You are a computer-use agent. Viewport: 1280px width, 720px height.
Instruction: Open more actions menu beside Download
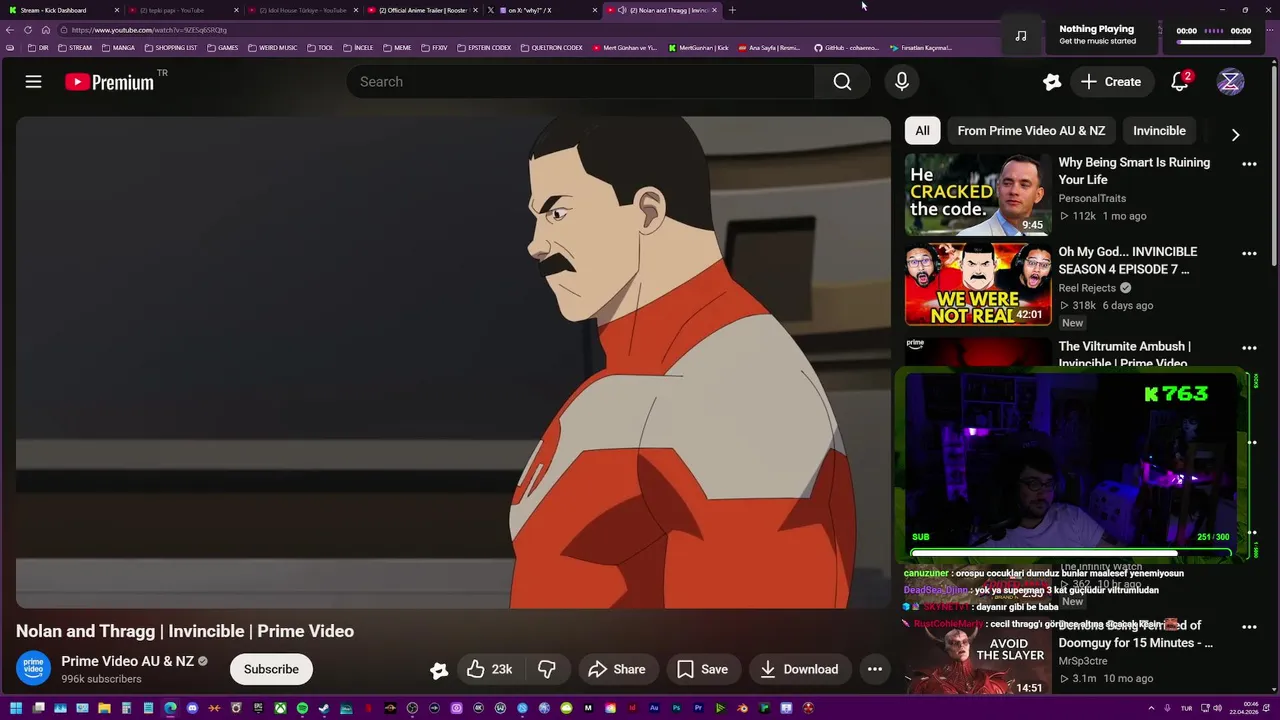pyautogui.click(x=875, y=669)
